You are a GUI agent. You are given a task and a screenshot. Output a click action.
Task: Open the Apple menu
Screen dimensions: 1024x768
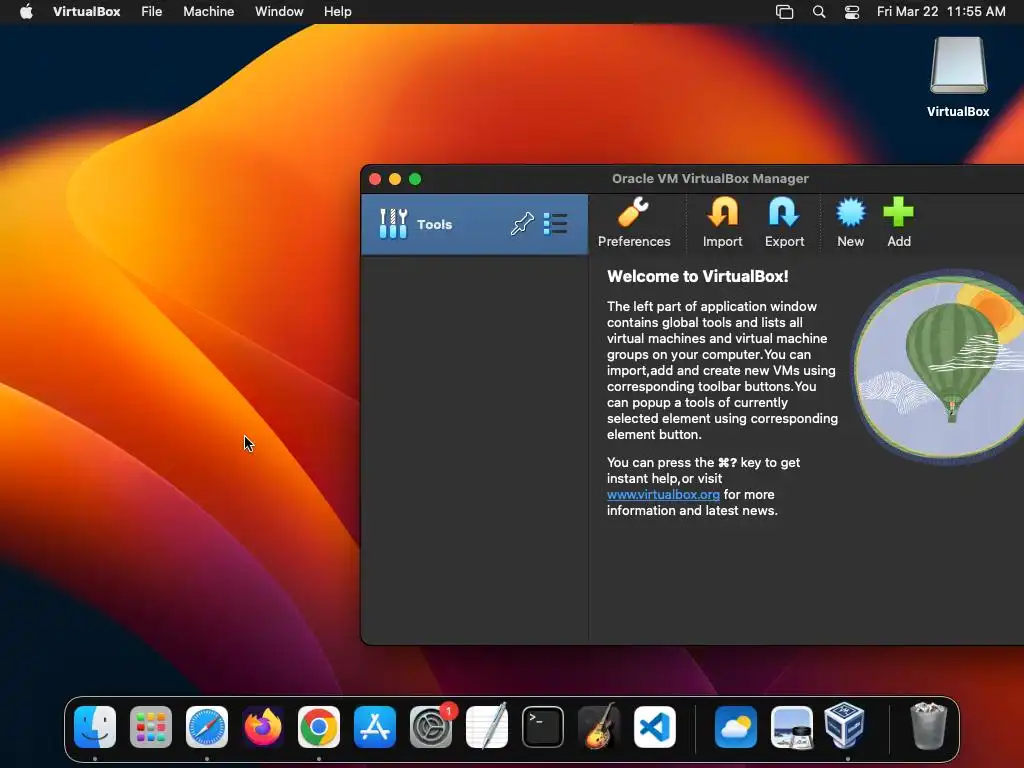point(26,11)
